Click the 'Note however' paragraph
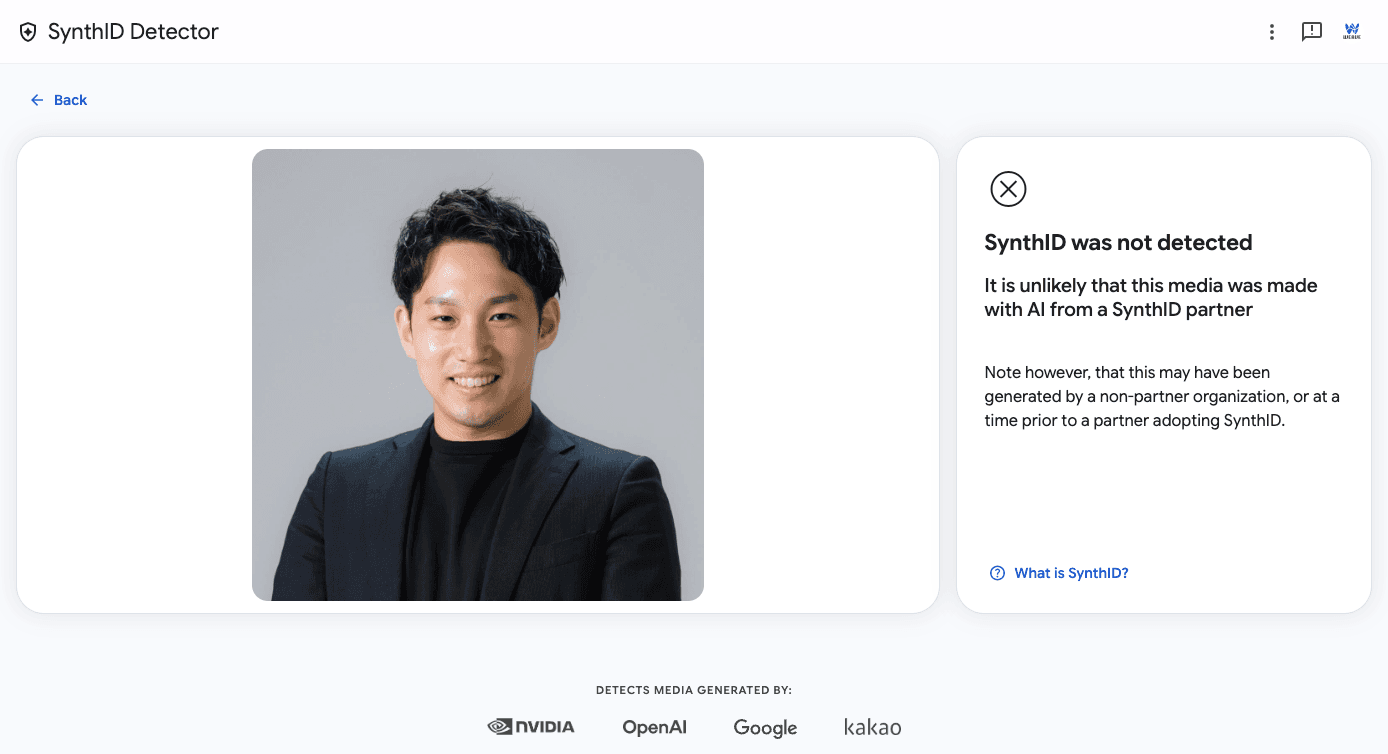 coord(1162,396)
